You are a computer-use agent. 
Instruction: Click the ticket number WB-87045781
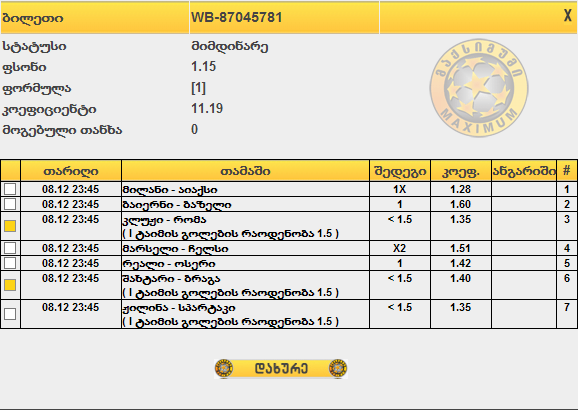click(237, 17)
